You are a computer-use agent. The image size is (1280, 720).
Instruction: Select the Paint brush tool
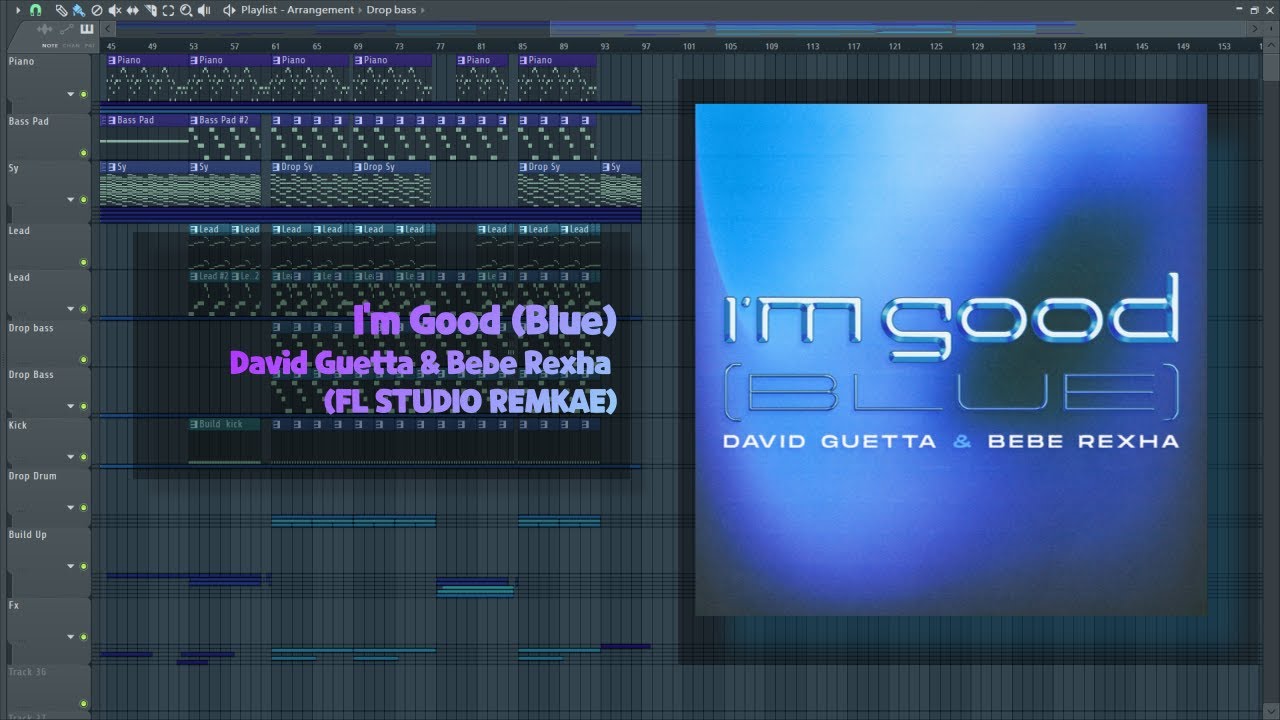(x=79, y=10)
